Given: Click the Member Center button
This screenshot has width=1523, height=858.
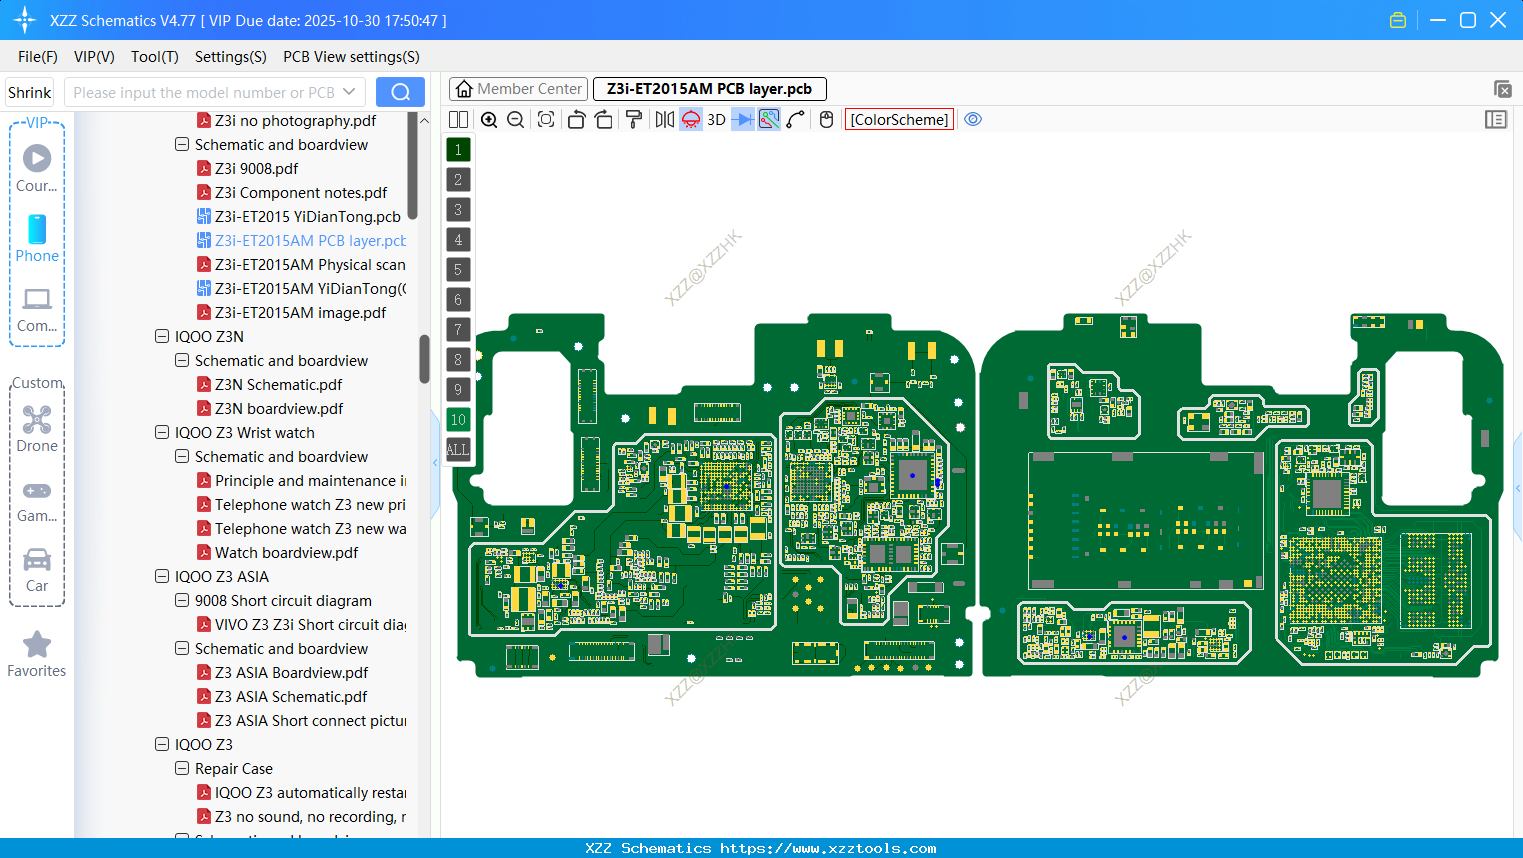Looking at the screenshot, I should 517,88.
